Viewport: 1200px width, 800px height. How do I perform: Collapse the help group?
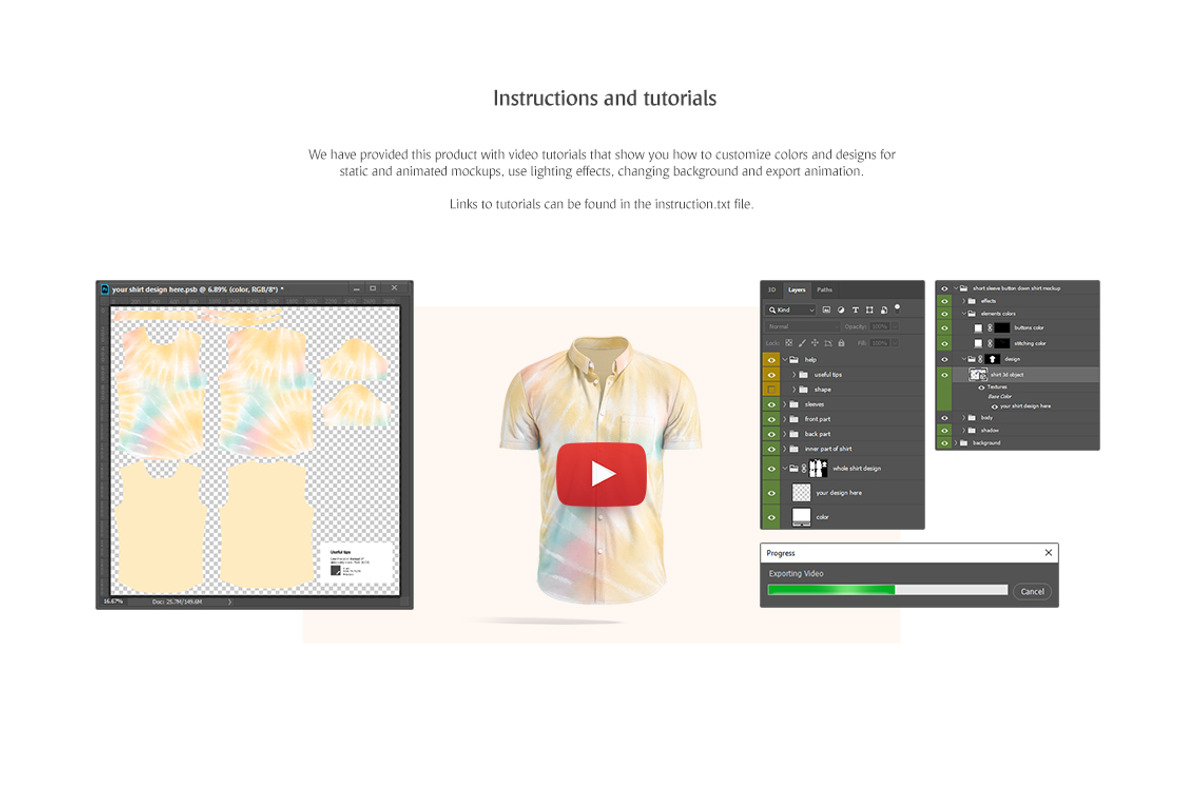pyautogui.click(x=785, y=360)
